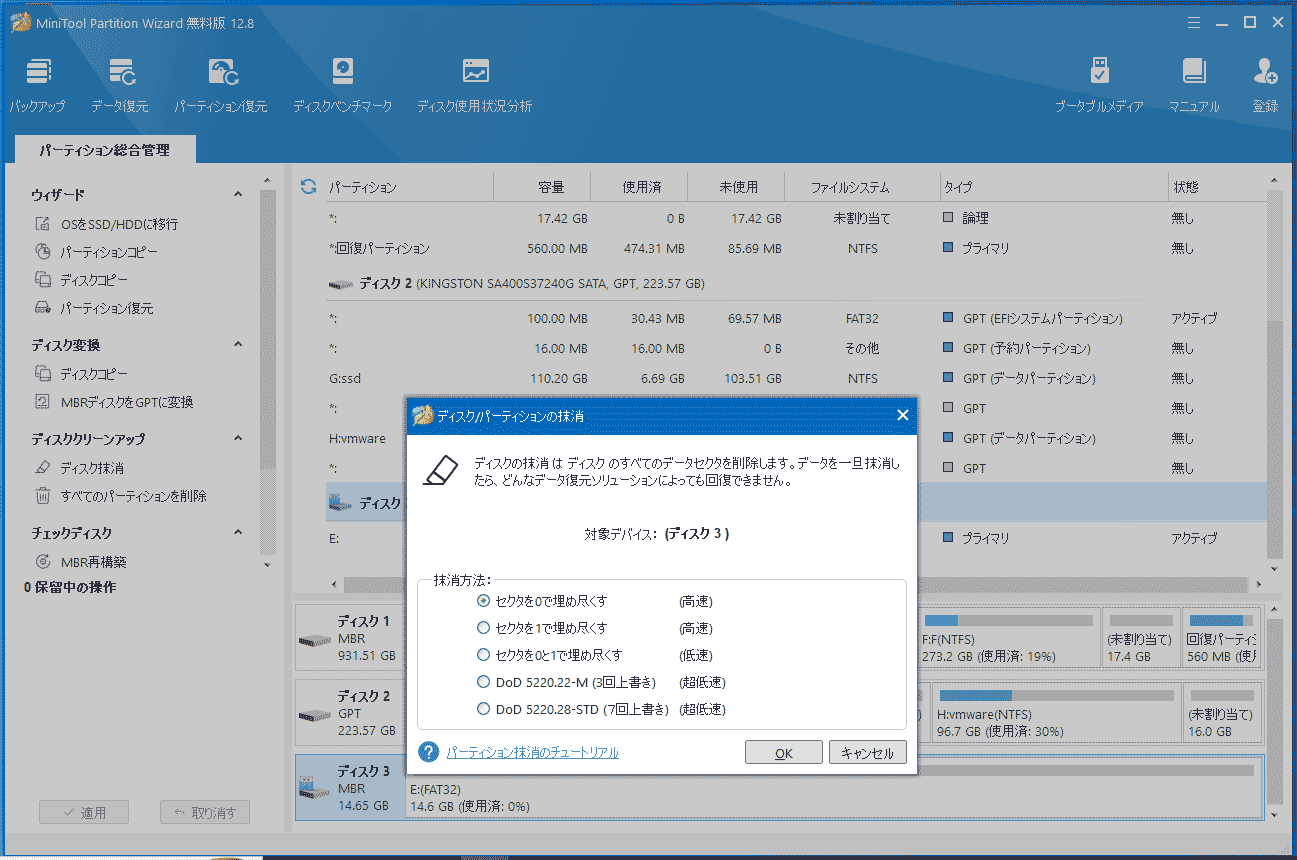The height and width of the screenshot is (860, 1297).
Task: Click キャンセル in wipe dialog
Action: (868, 753)
